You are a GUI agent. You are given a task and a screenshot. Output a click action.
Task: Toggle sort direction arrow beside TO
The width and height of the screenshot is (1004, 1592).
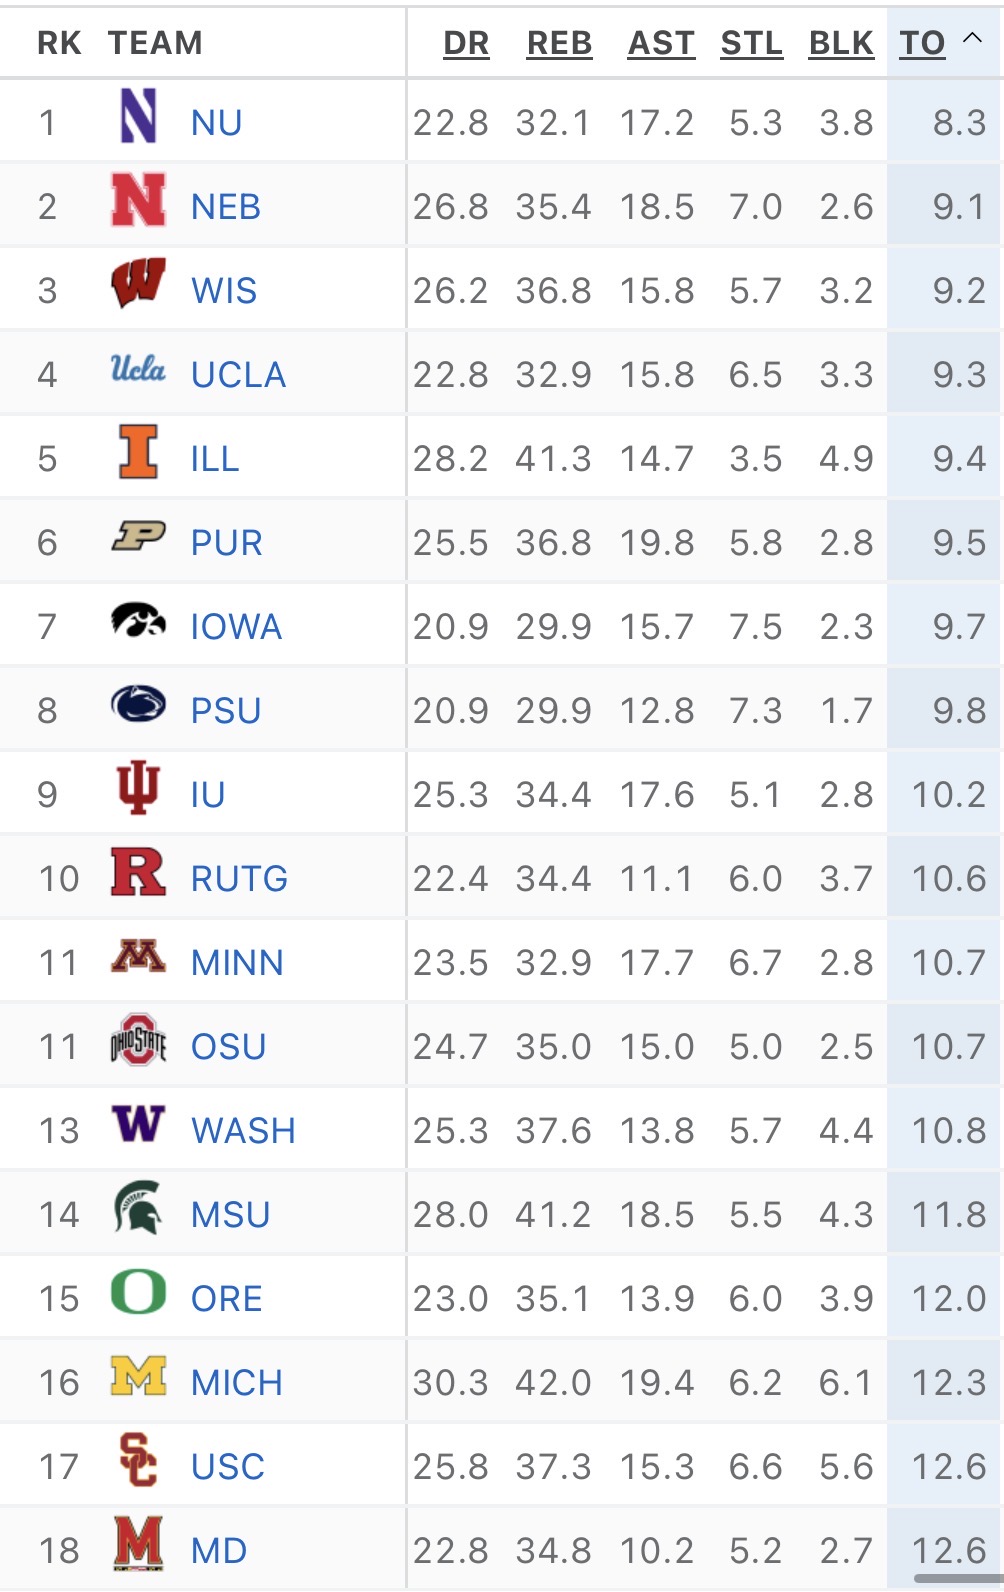click(972, 39)
